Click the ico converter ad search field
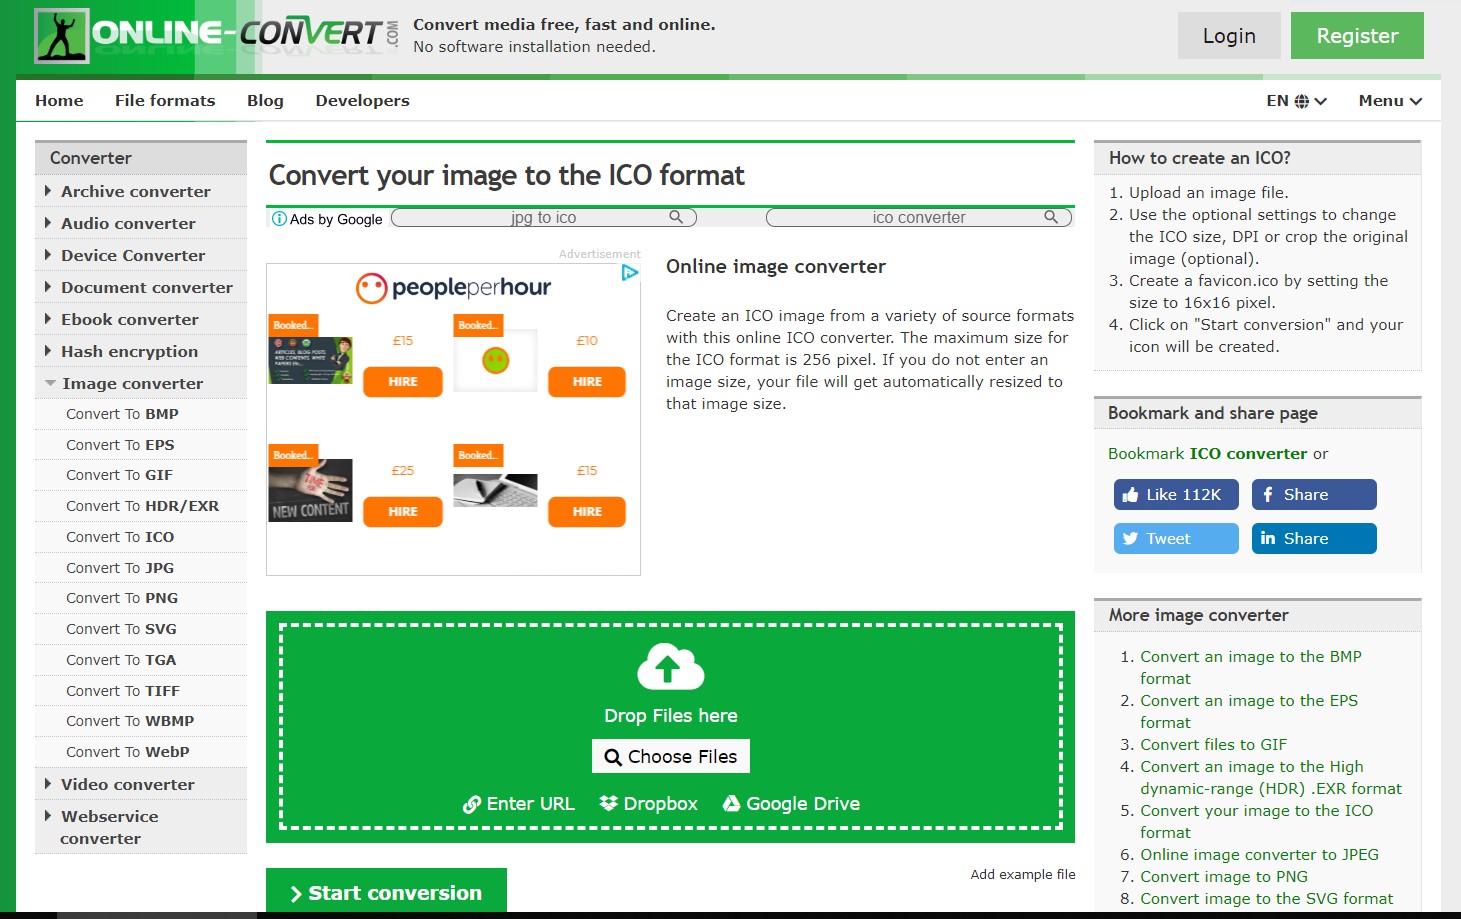 [x=919, y=217]
